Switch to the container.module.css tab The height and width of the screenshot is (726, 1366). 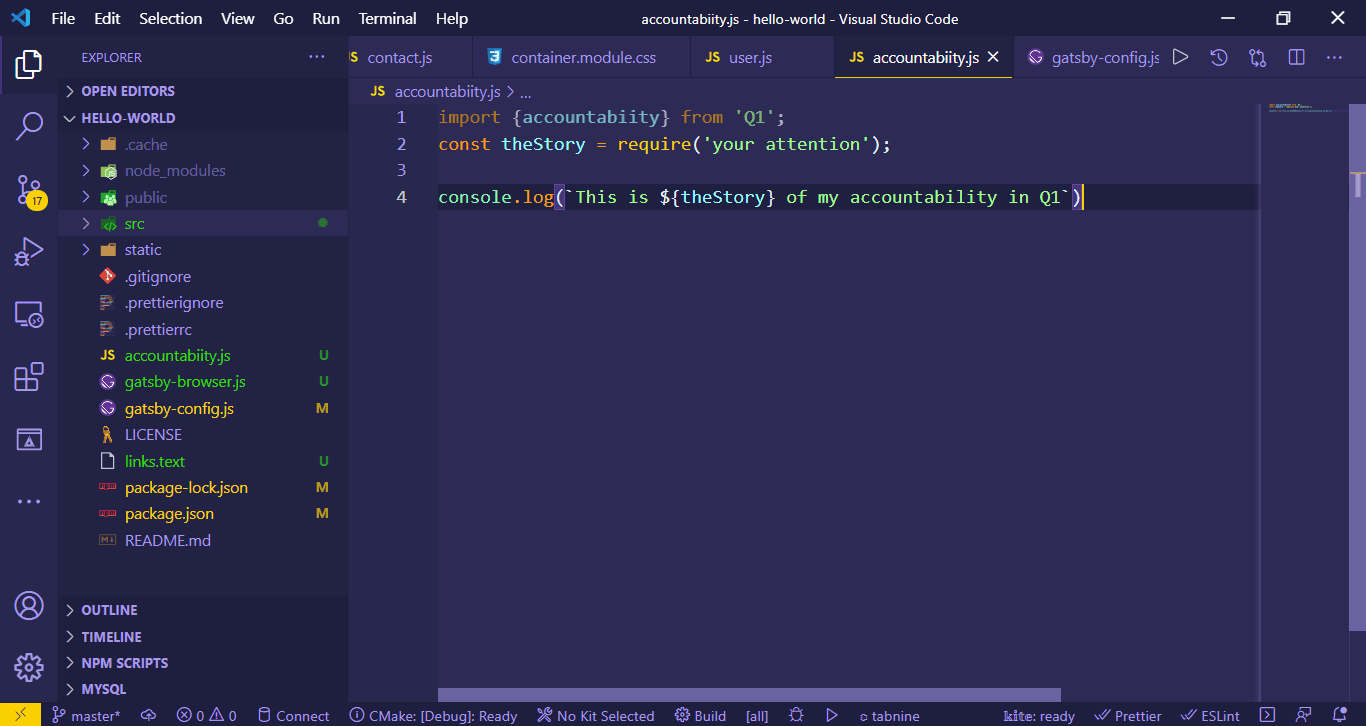point(583,58)
